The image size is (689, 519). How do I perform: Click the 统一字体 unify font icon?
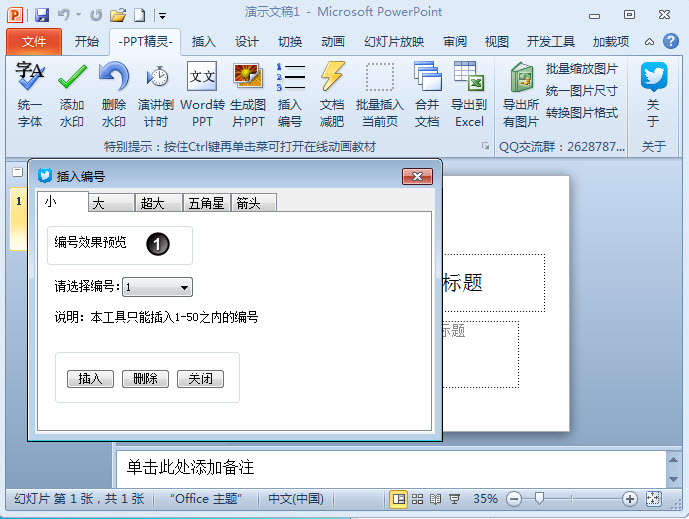[30, 76]
